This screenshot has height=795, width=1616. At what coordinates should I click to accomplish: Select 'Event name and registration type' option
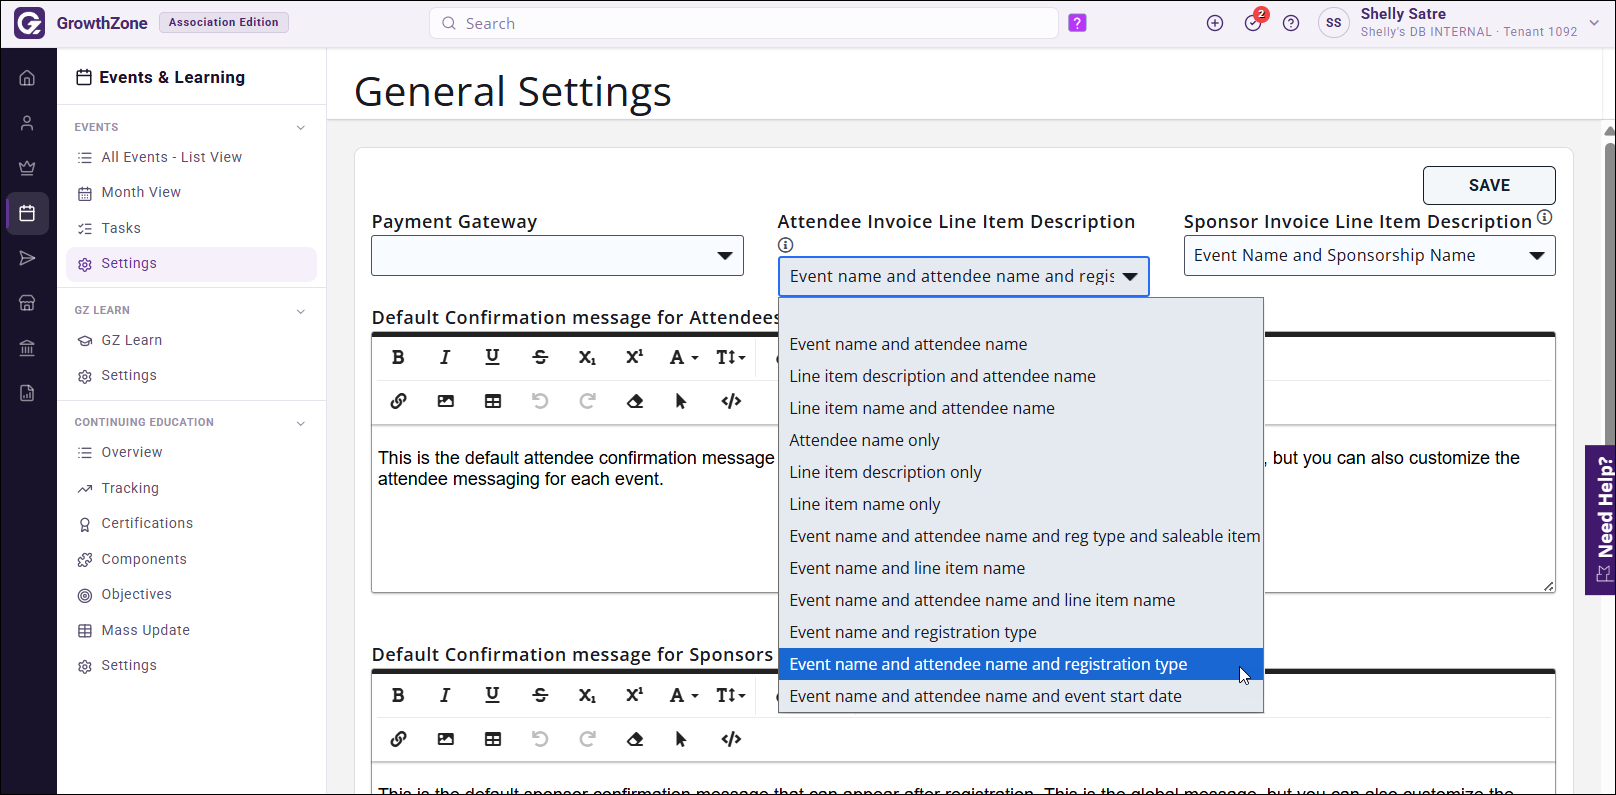1021,632
